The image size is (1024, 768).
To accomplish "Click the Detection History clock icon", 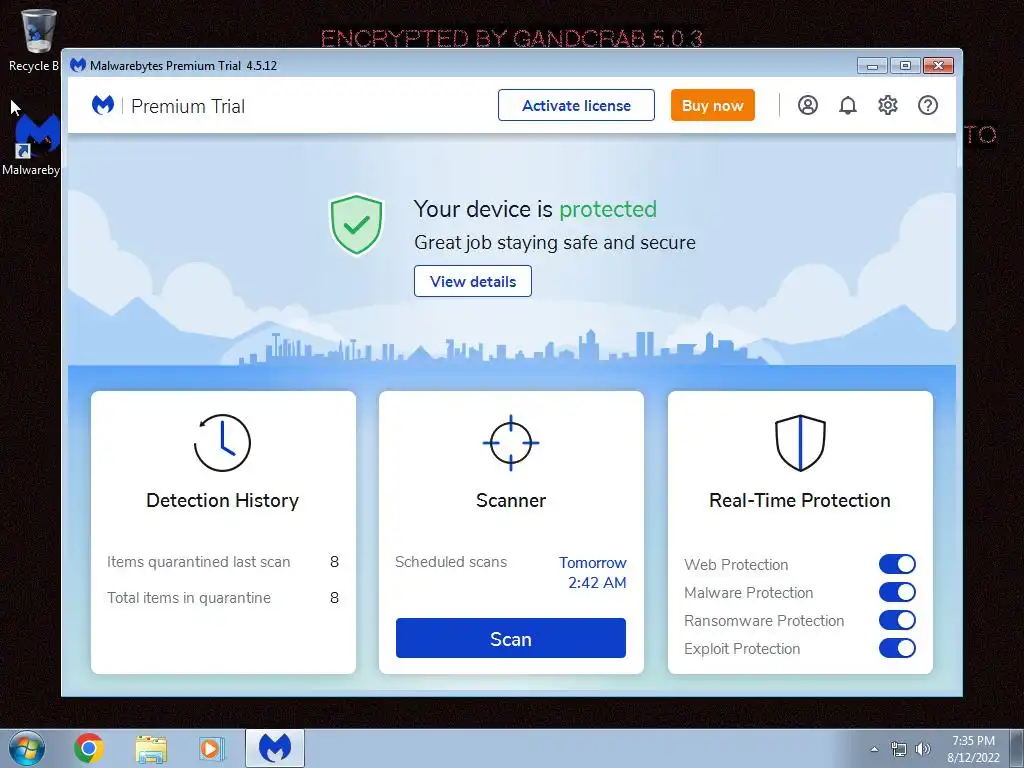I will [x=223, y=443].
